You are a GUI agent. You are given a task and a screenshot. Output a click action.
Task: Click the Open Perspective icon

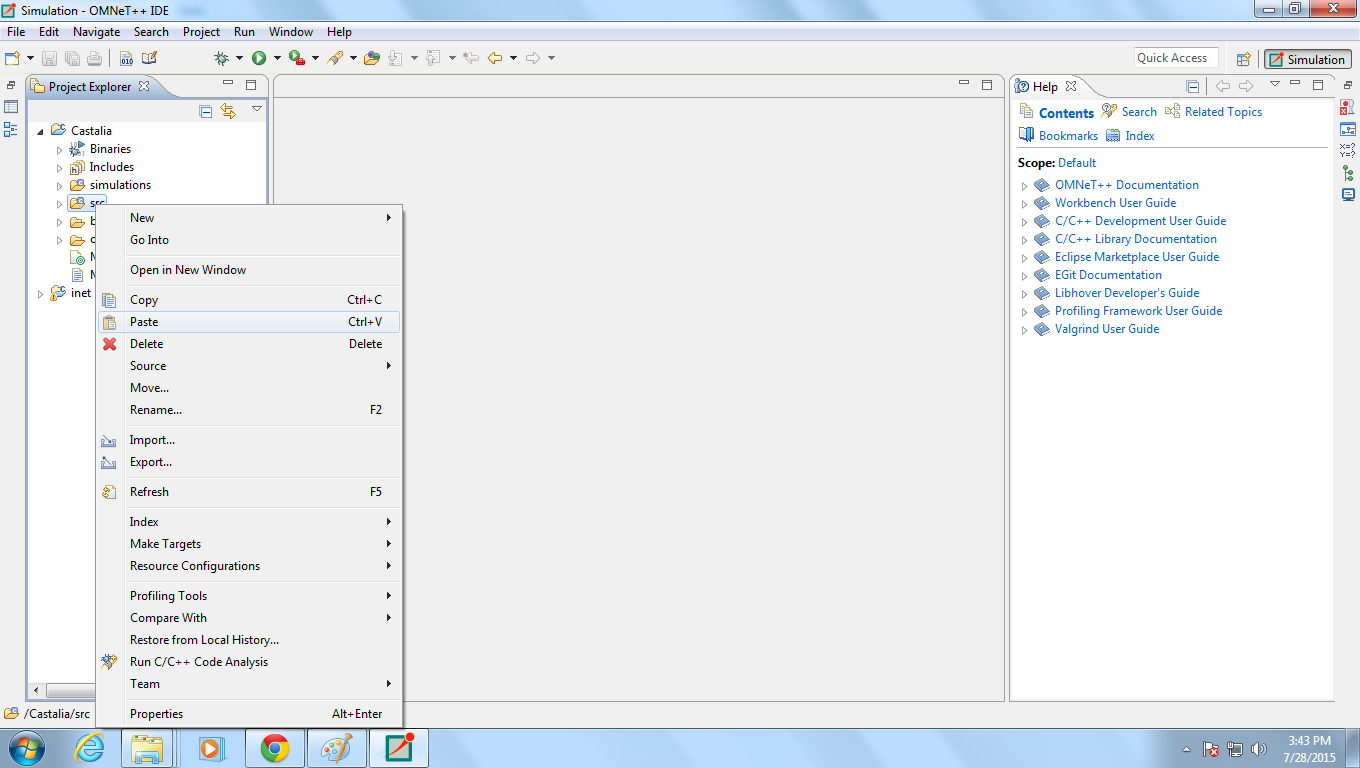[x=1243, y=59]
